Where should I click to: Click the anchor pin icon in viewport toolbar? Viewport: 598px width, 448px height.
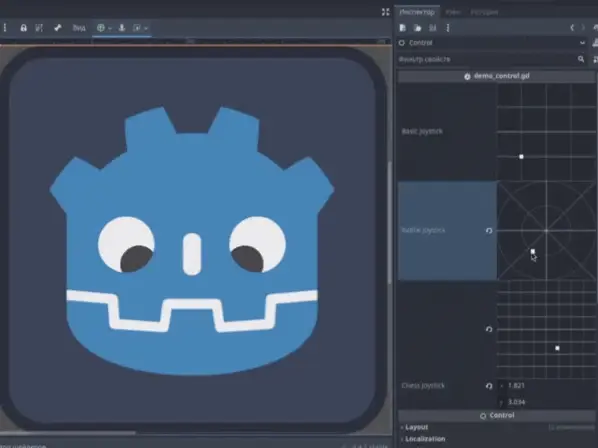click(x=122, y=28)
